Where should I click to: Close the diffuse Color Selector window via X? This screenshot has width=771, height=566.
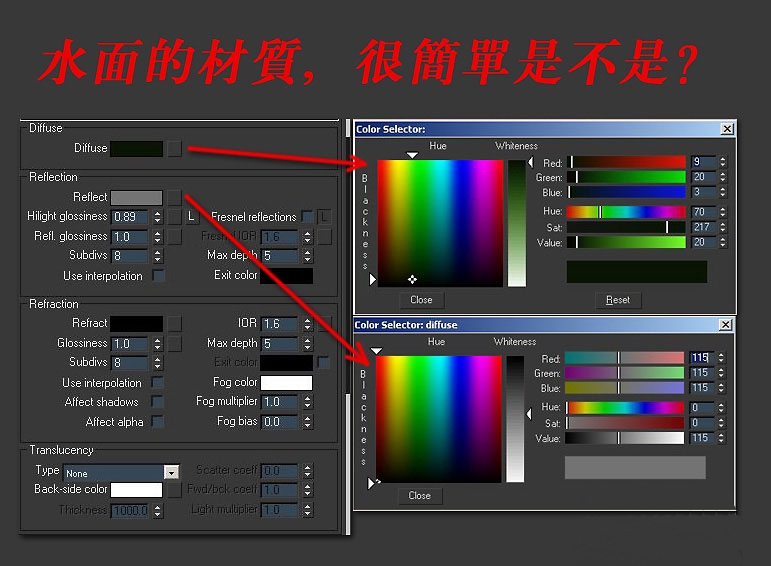point(725,325)
